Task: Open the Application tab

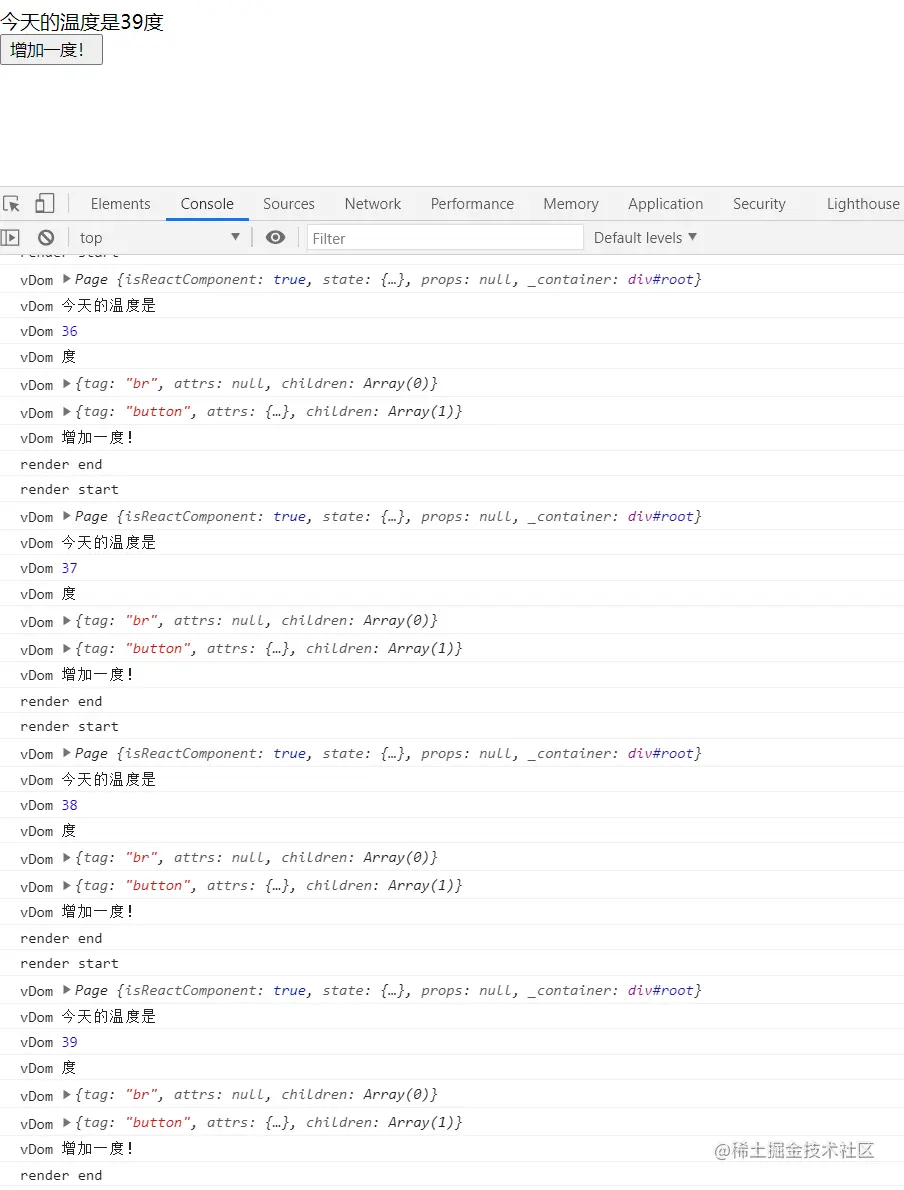Action: click(666, 203)
